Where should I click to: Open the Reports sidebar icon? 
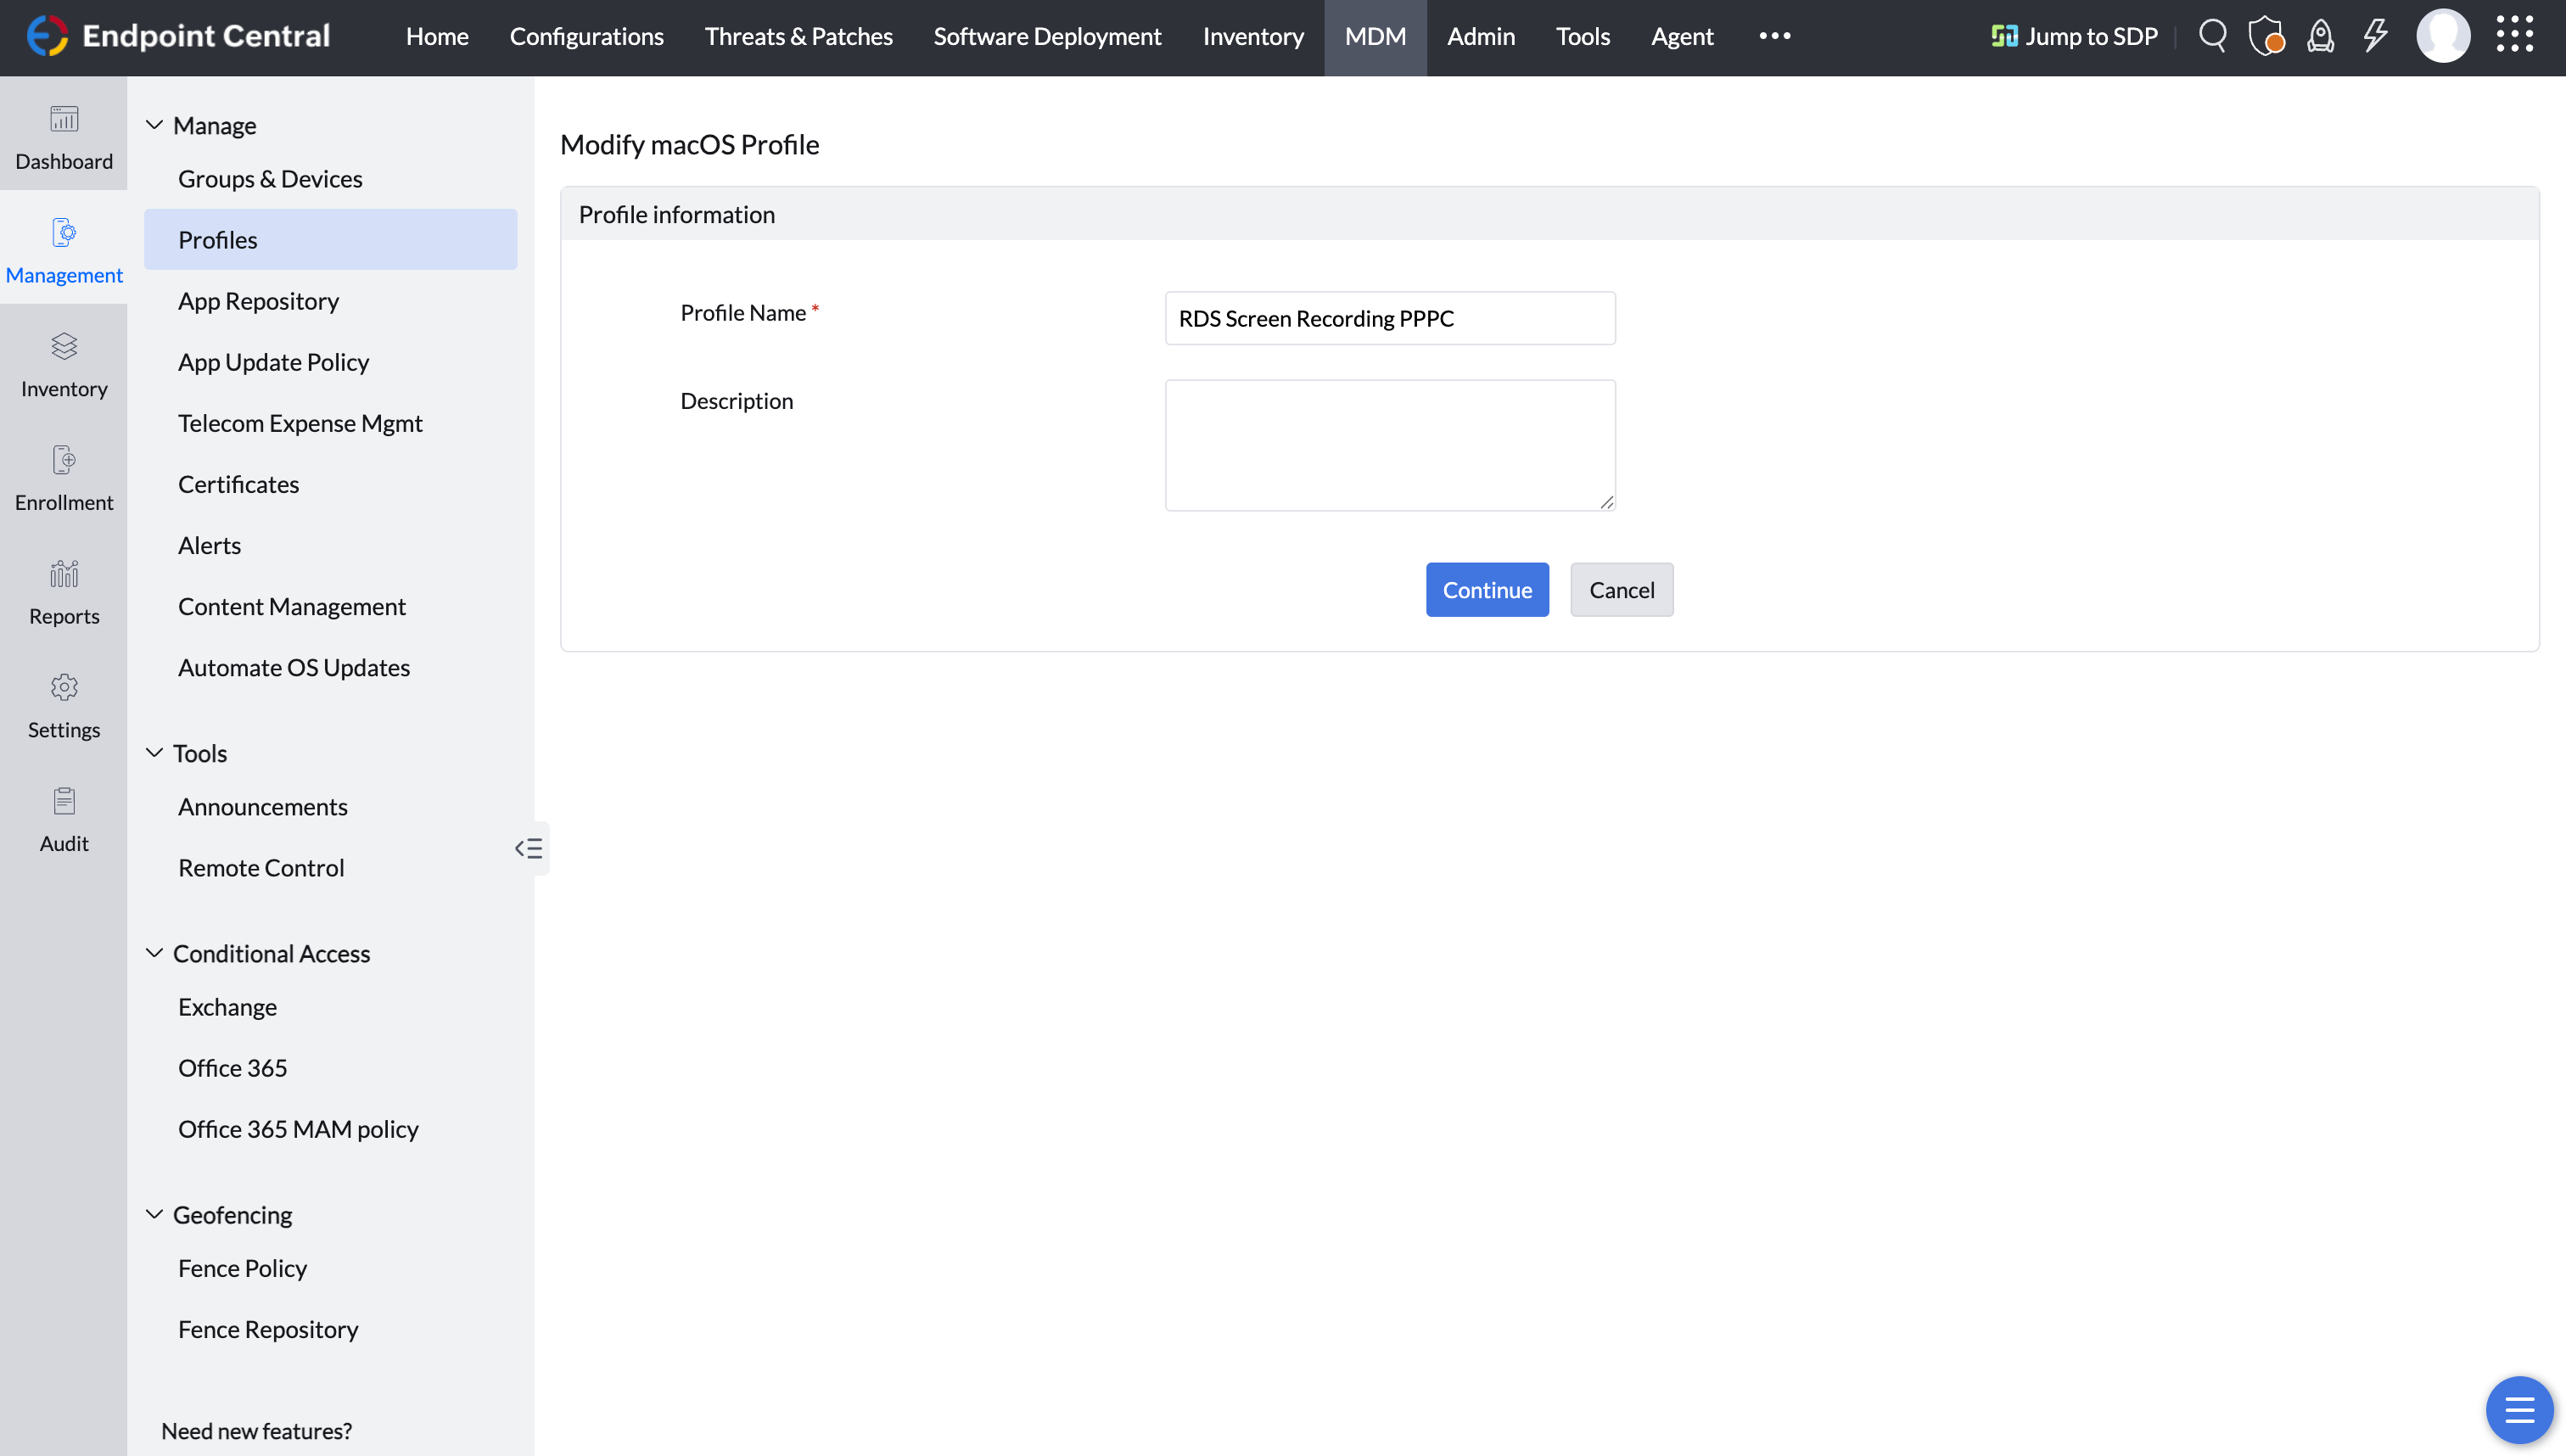coord(64,591)
